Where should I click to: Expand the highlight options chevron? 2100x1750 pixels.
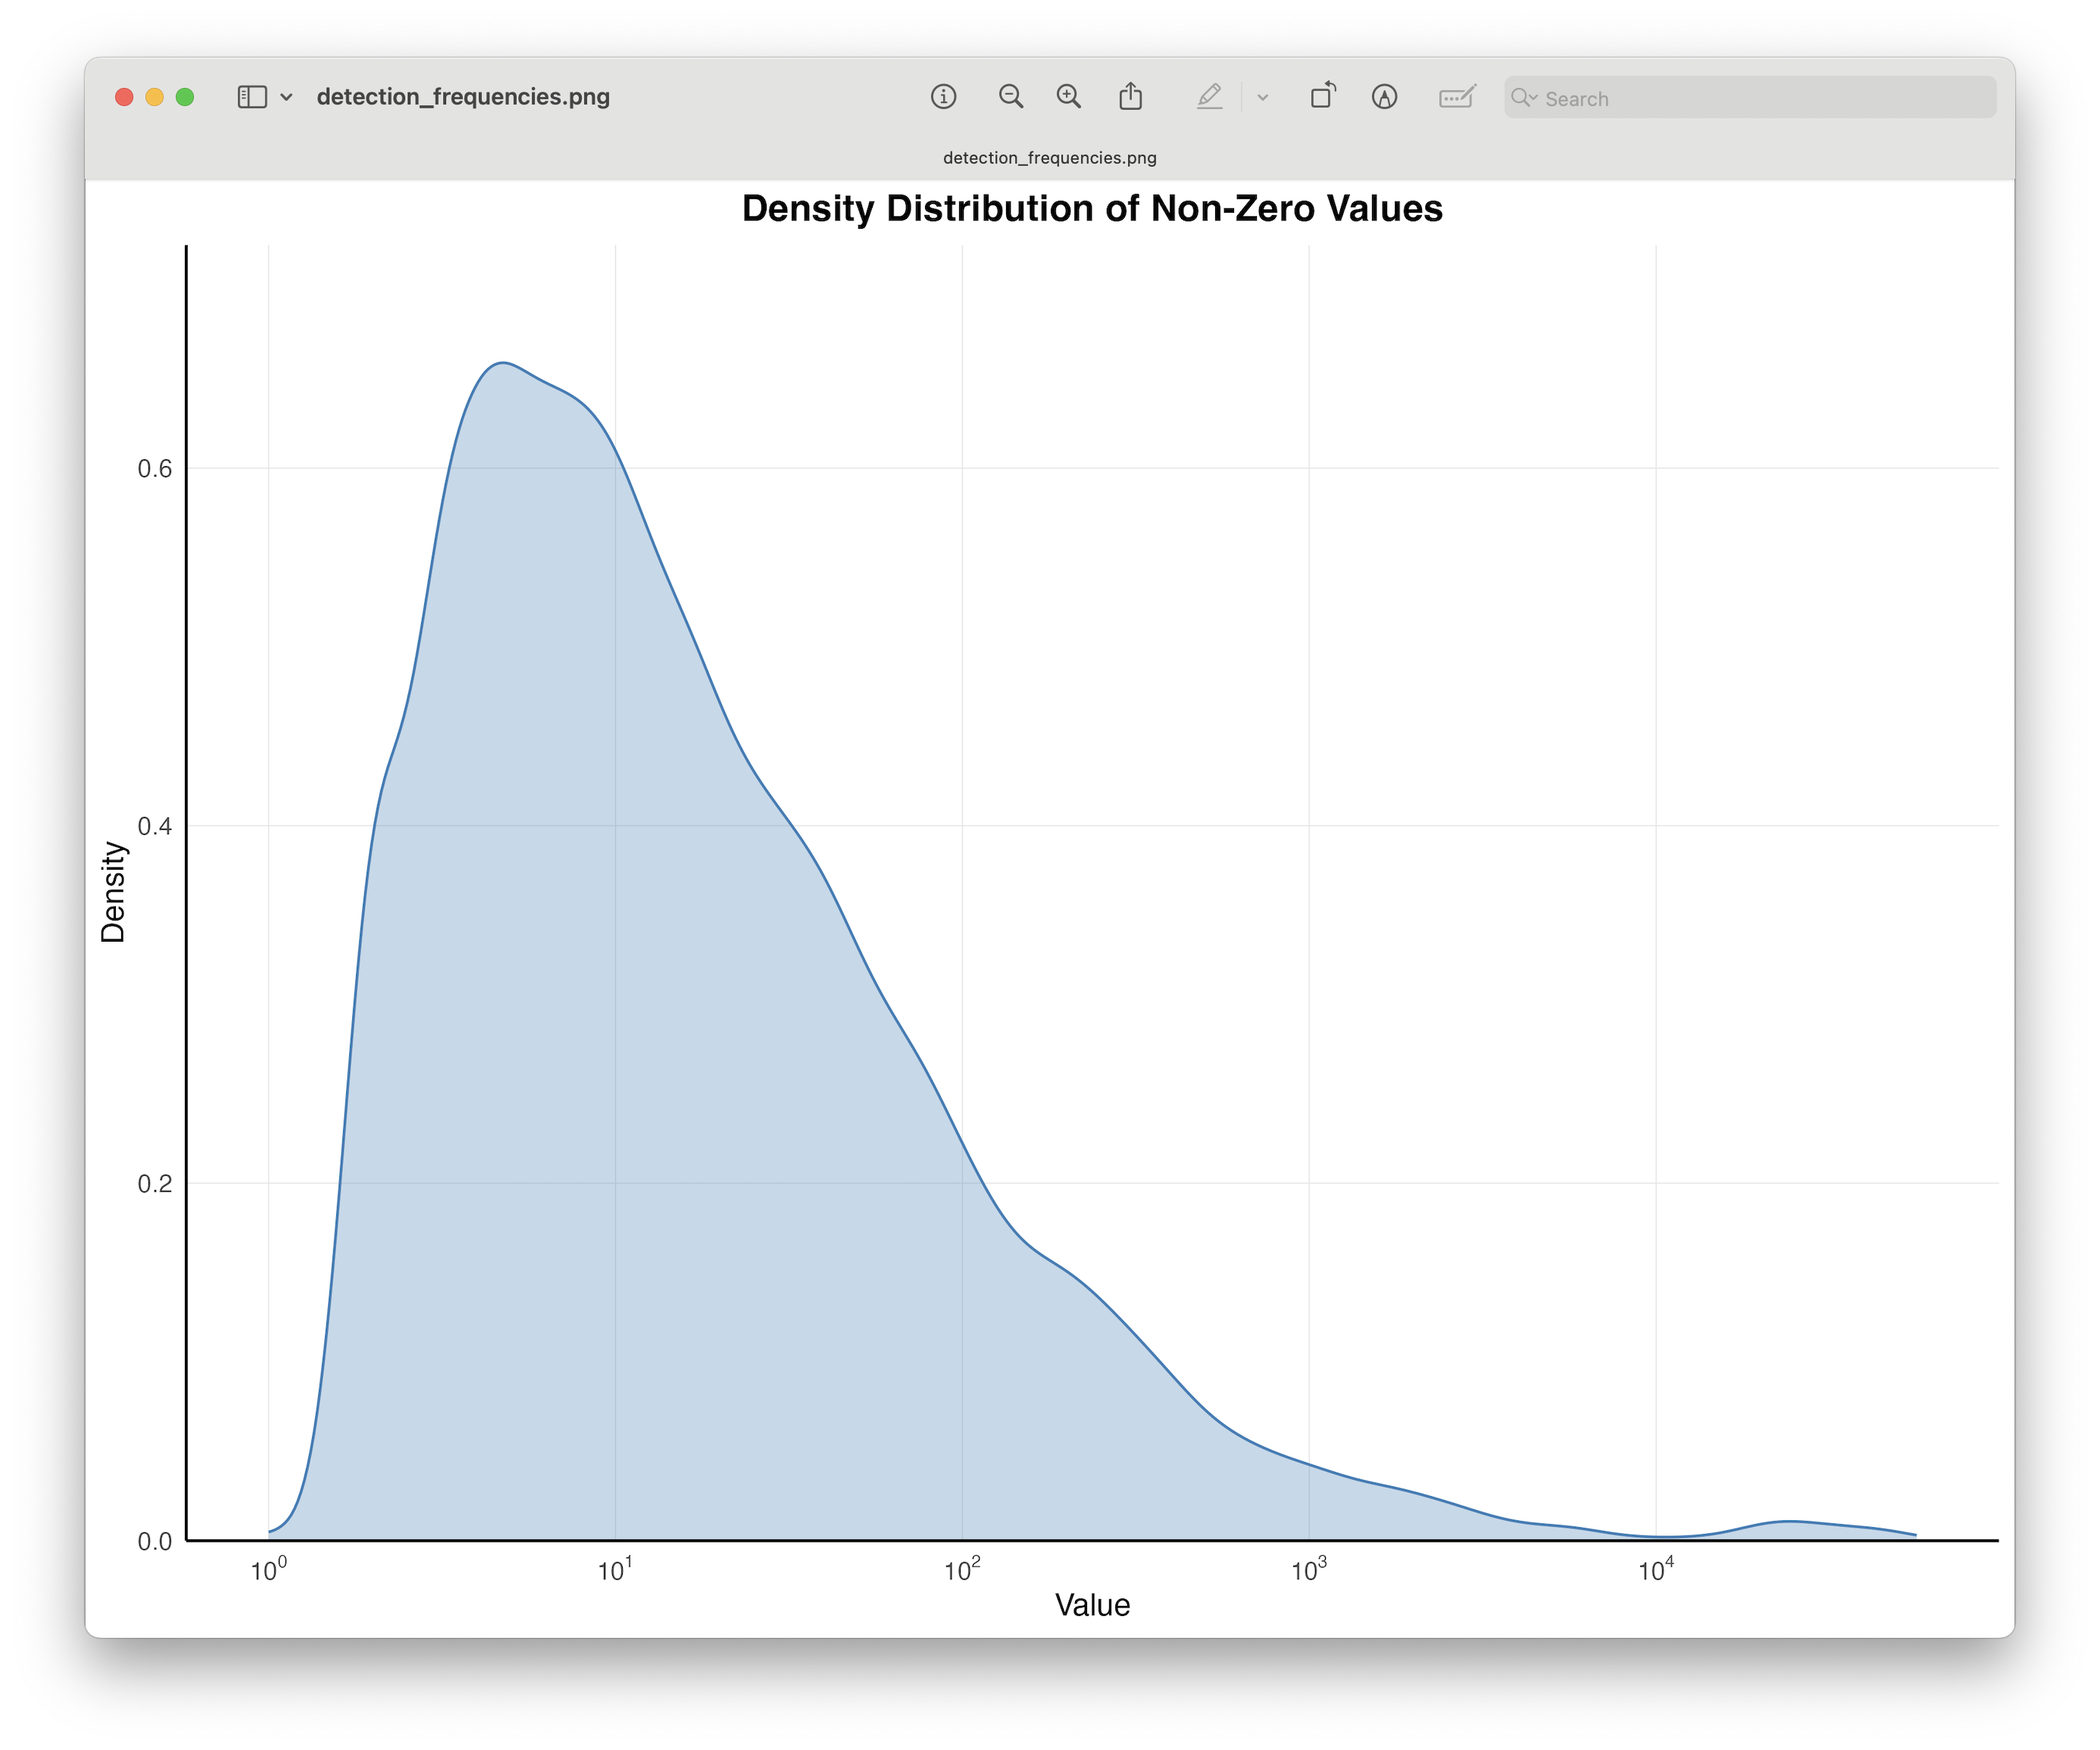tap(1263, 98)
